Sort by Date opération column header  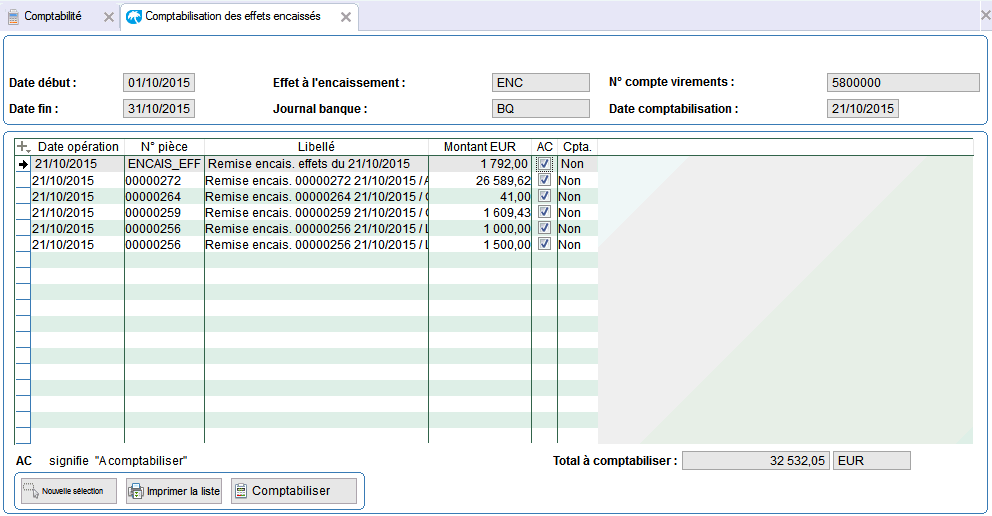click(x=78, y=147)
